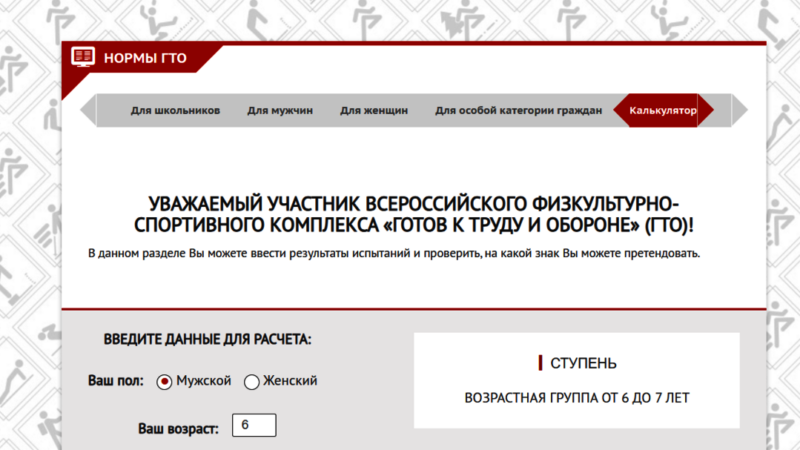Select Женский gender radio button
800x450 pixels.
click(x=252, y=382)
